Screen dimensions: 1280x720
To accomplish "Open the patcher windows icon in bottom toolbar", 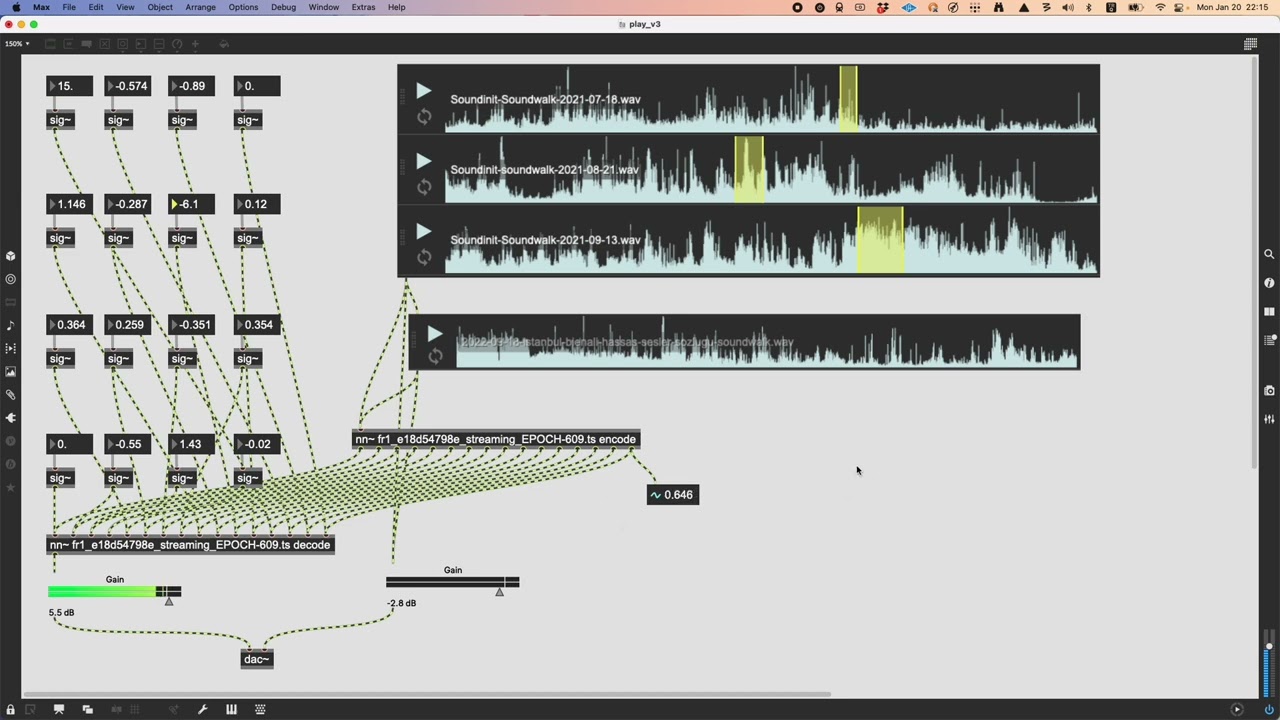I will coord(87,709).
